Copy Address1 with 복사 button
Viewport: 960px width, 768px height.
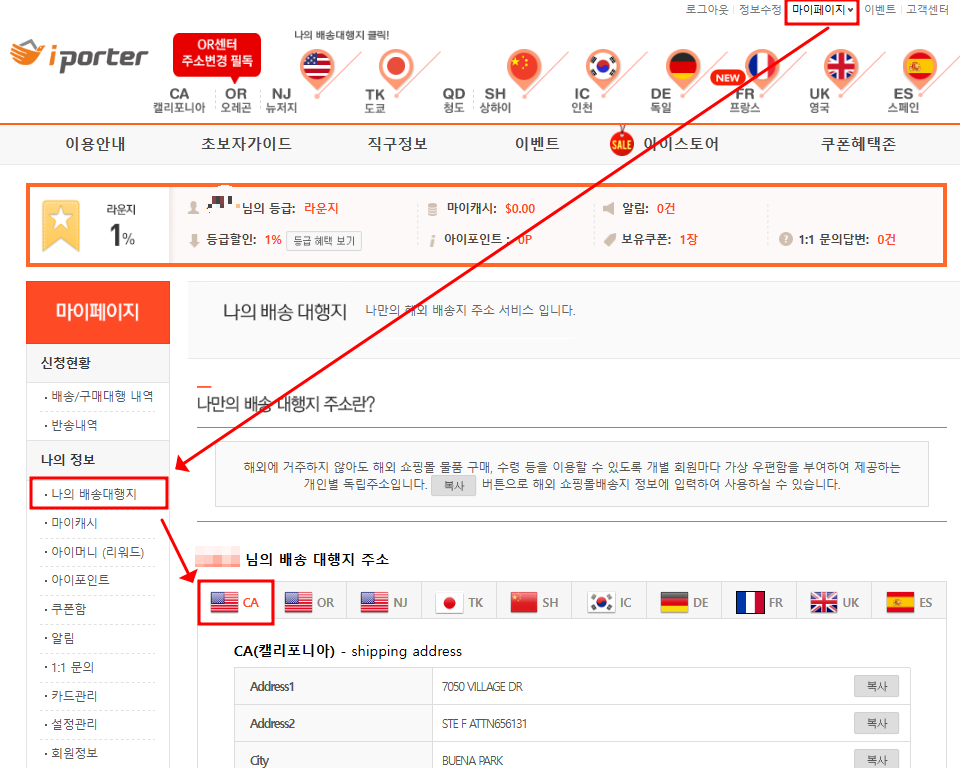pos(876,687)
